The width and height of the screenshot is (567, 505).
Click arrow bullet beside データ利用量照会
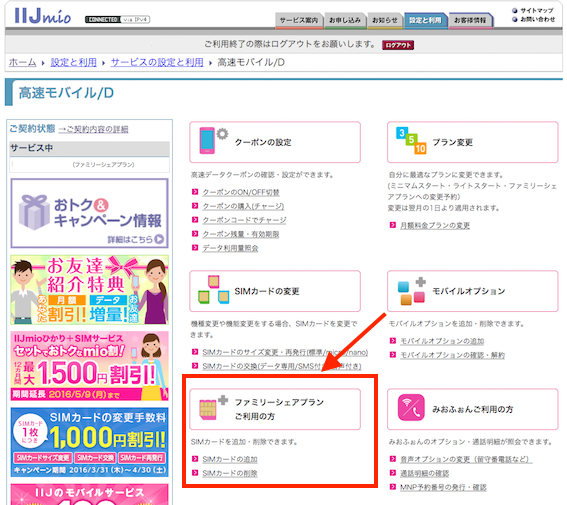click(195, 248)
